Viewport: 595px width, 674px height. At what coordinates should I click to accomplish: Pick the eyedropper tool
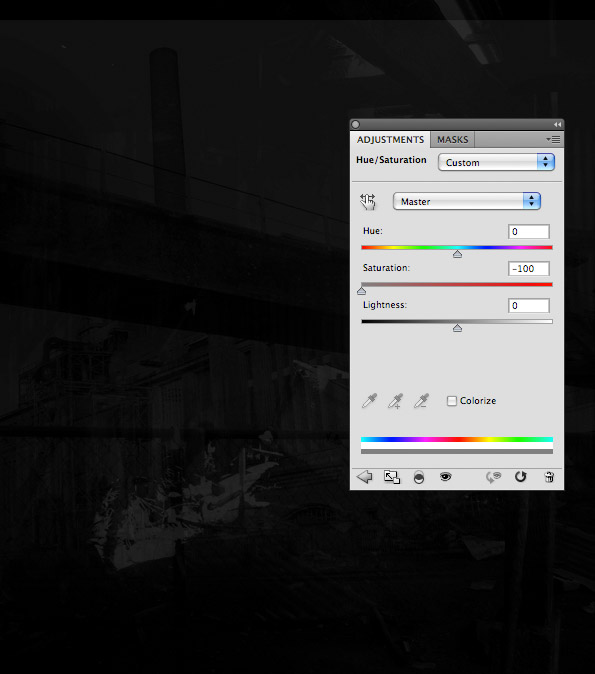click(x=369, y=401)
